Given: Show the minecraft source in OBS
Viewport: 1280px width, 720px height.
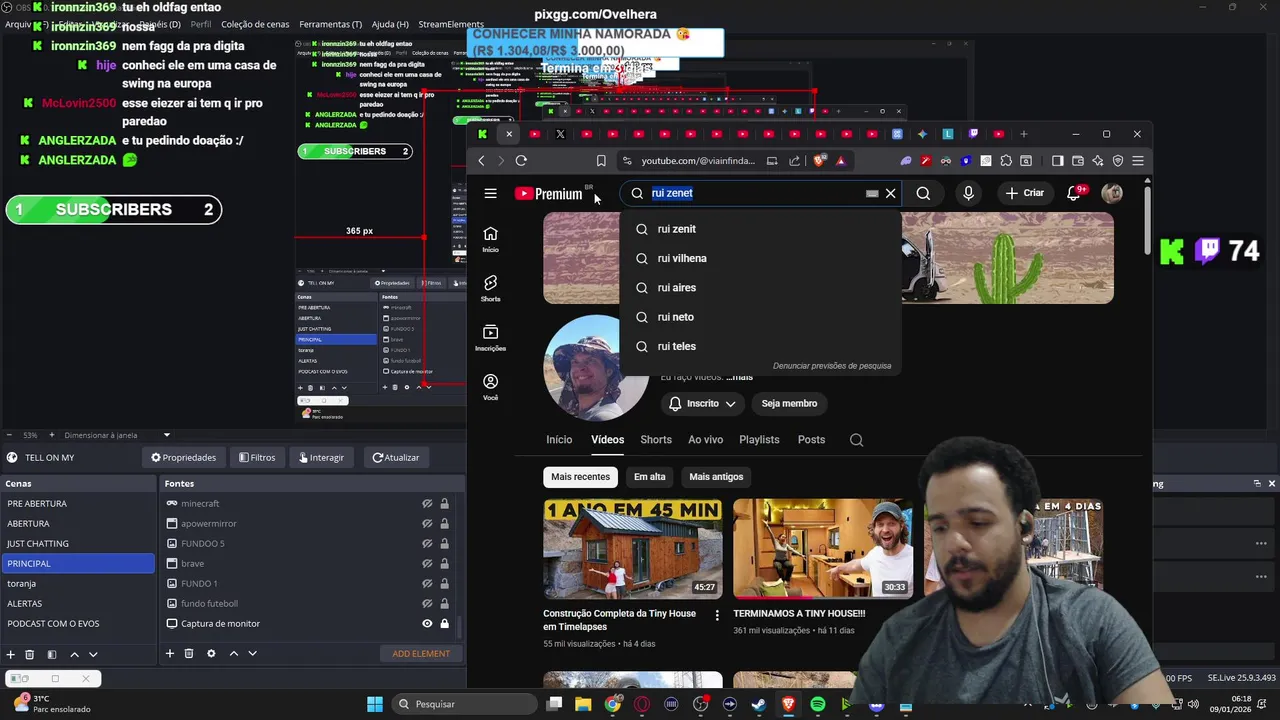Looking at the screenshot, I should [427, 504].
